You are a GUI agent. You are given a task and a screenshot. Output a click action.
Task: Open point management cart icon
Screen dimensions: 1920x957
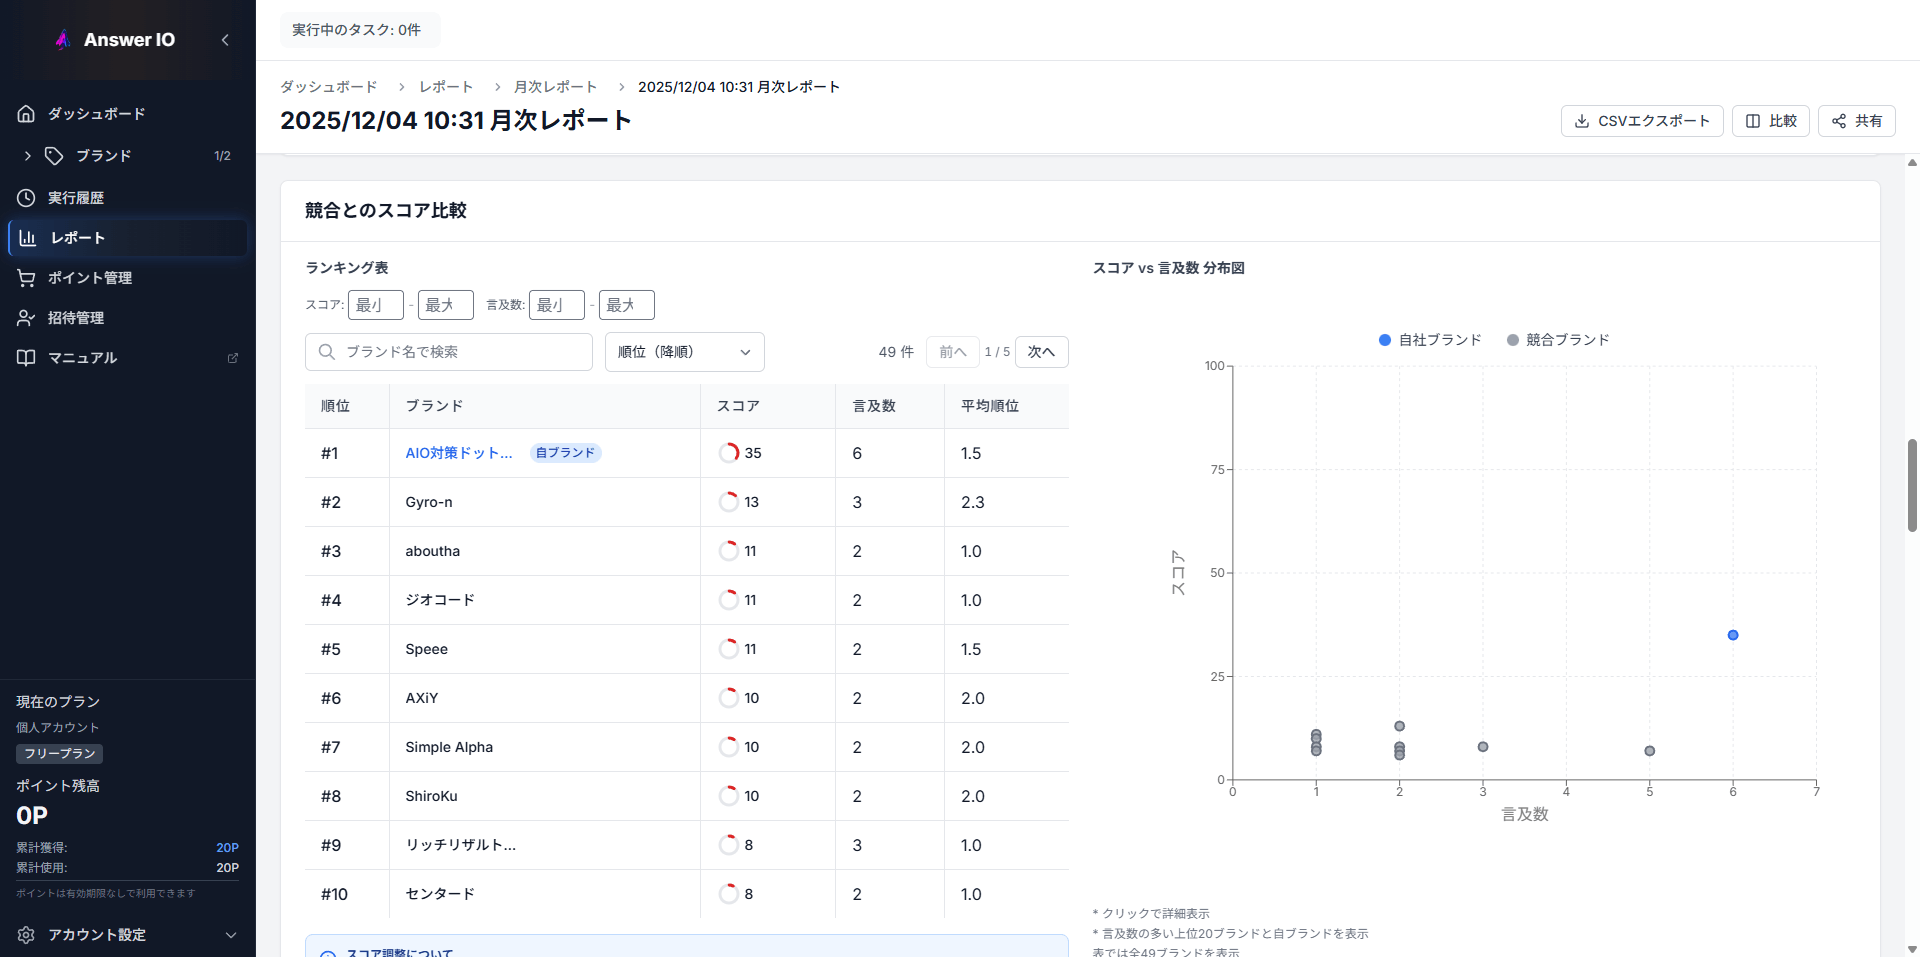coord(26,278)
